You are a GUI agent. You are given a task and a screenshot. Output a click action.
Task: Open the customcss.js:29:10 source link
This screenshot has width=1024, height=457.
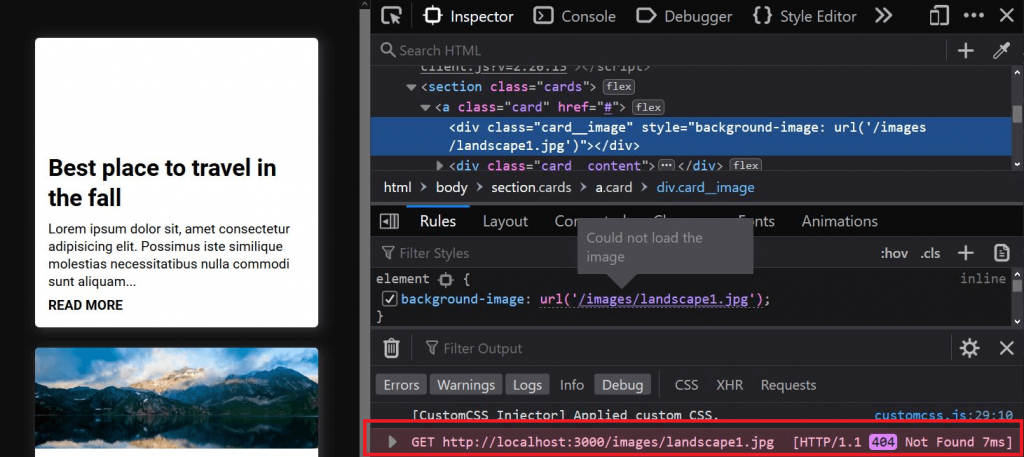click(944, 415)
